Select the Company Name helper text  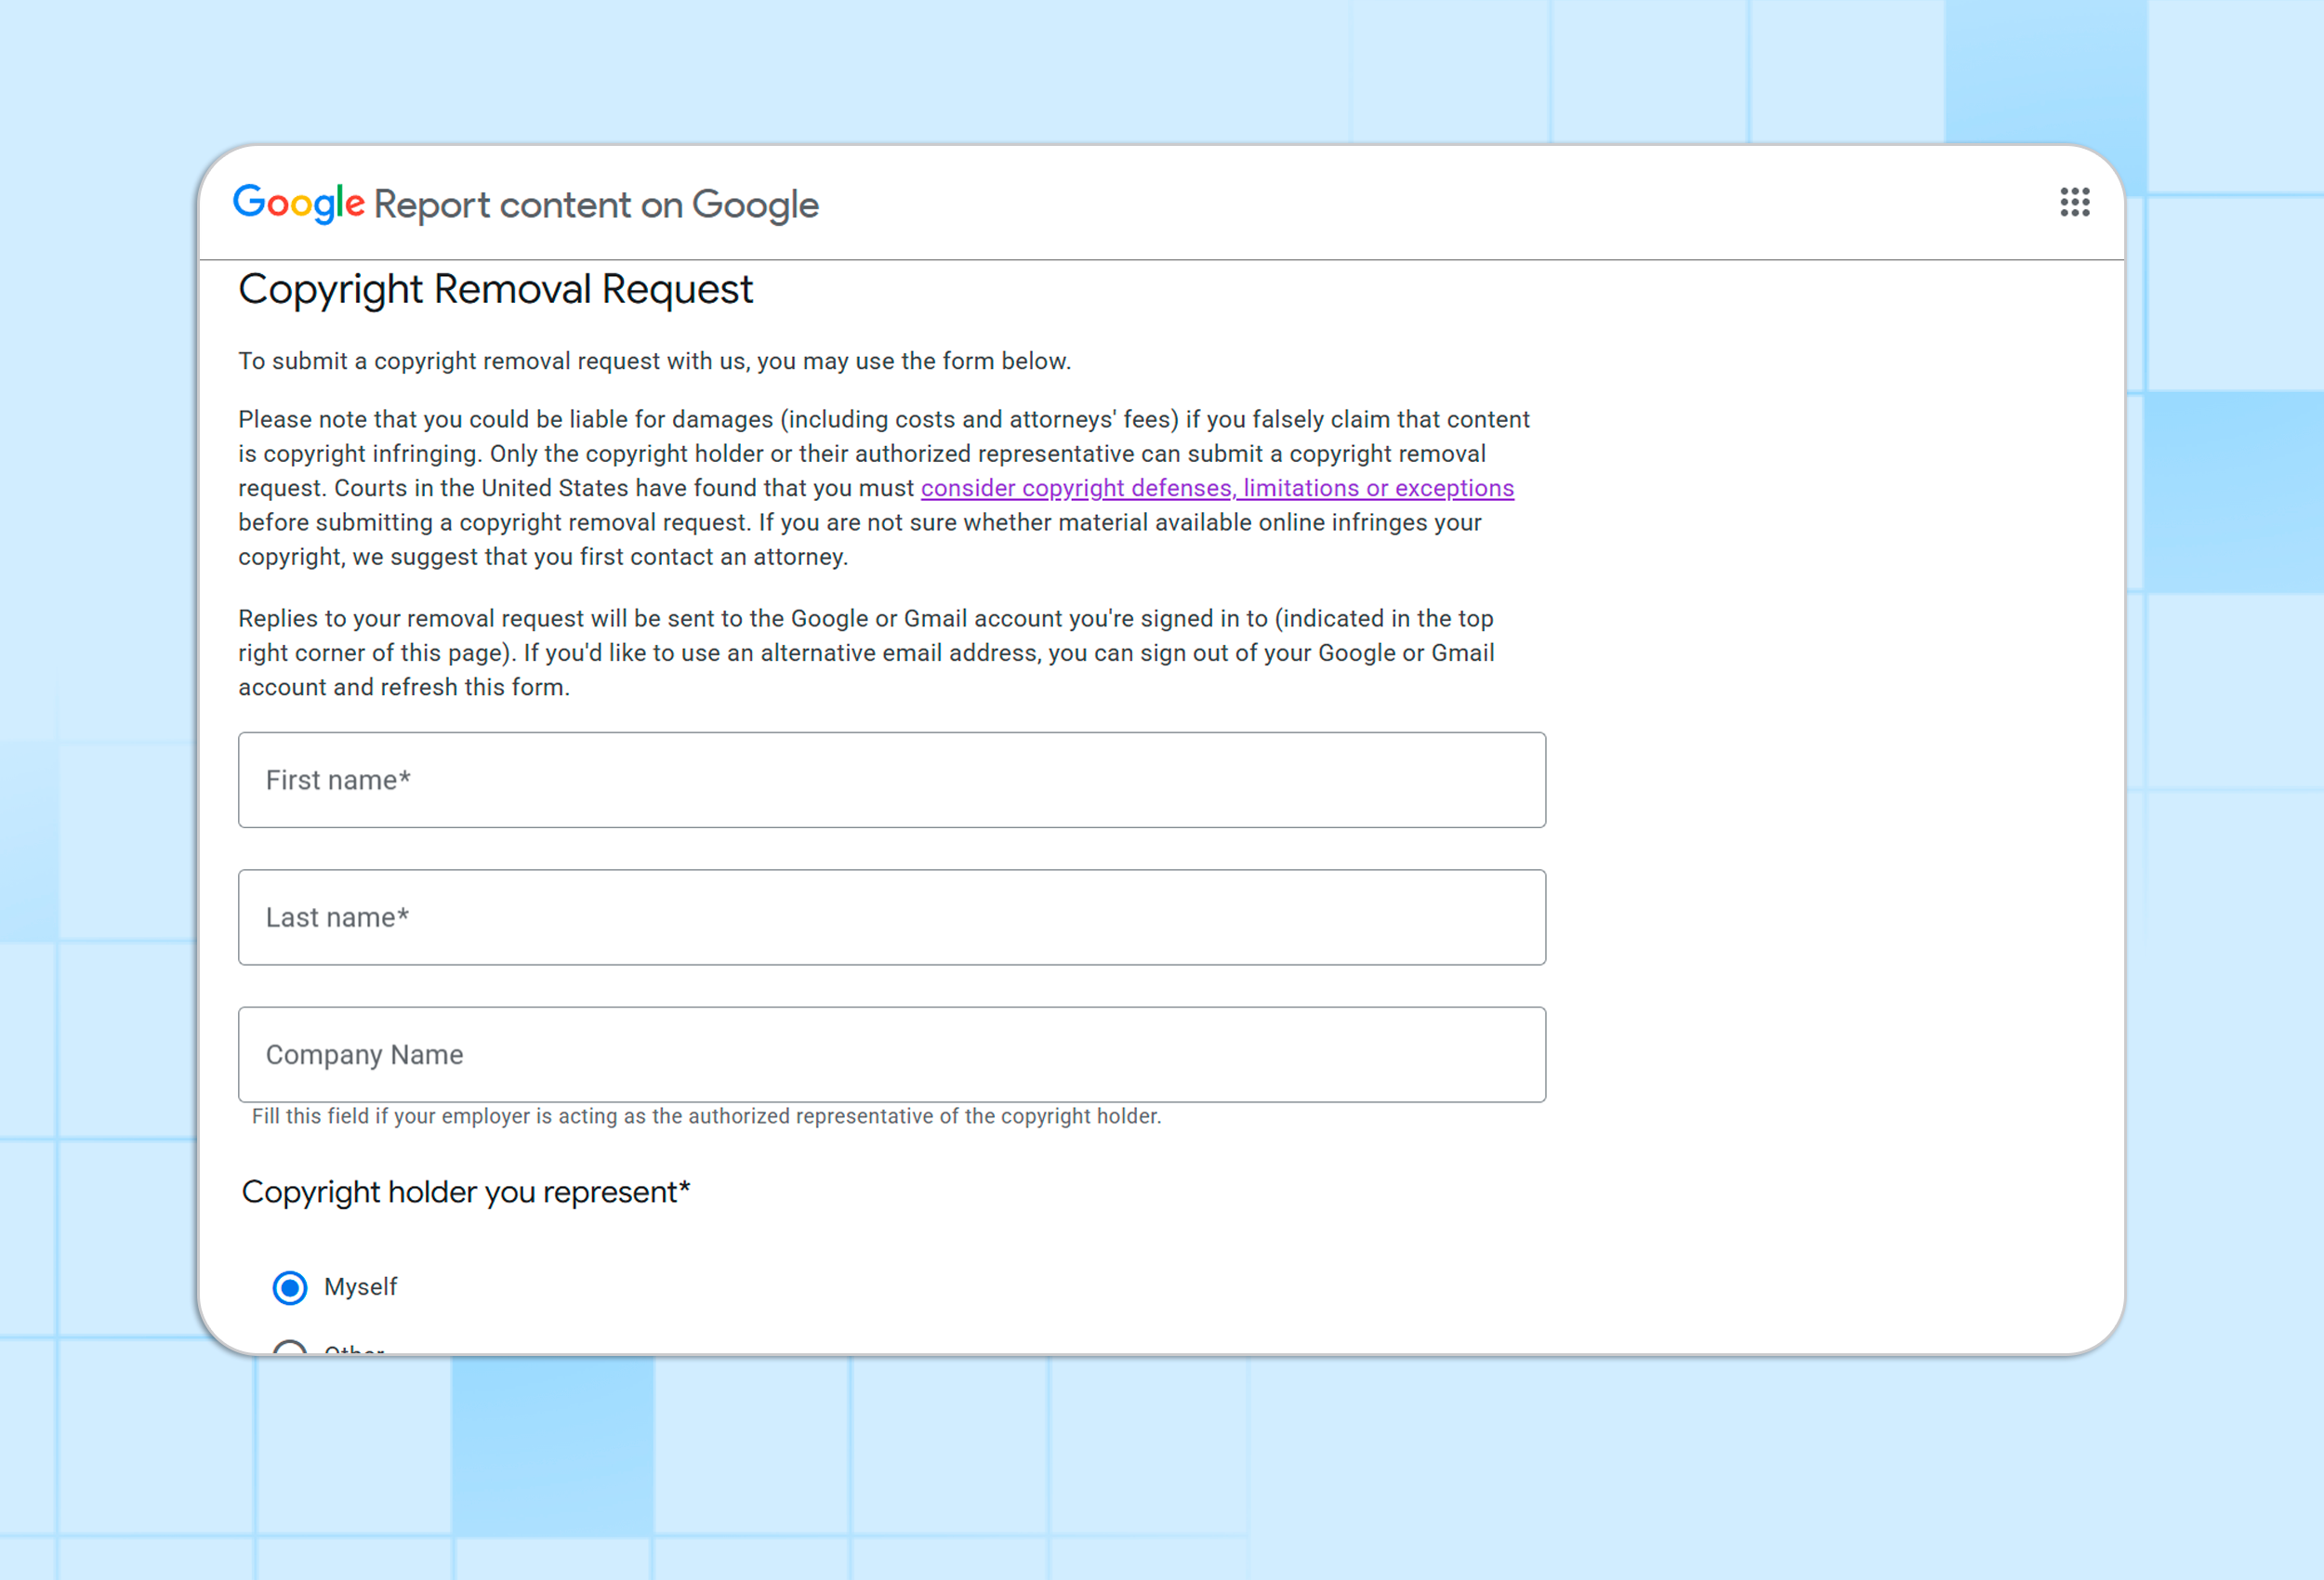[x=705, y=1116]
